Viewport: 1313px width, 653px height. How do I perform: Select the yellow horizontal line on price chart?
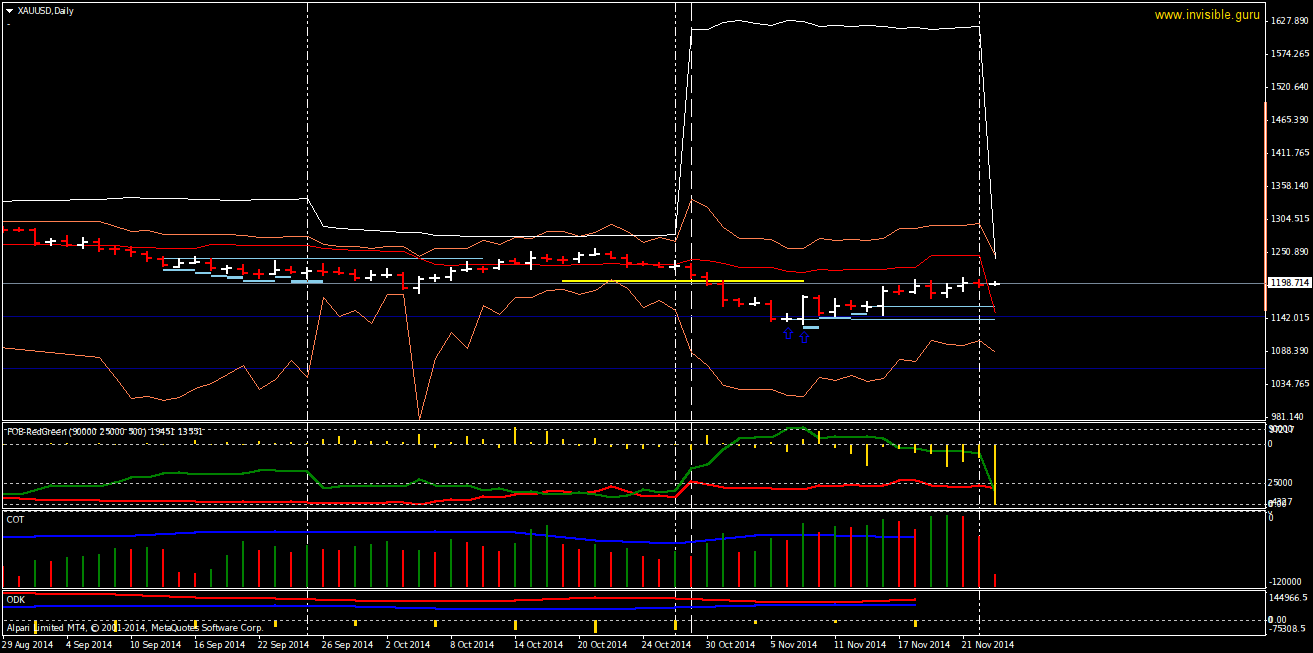coord(683,281)
